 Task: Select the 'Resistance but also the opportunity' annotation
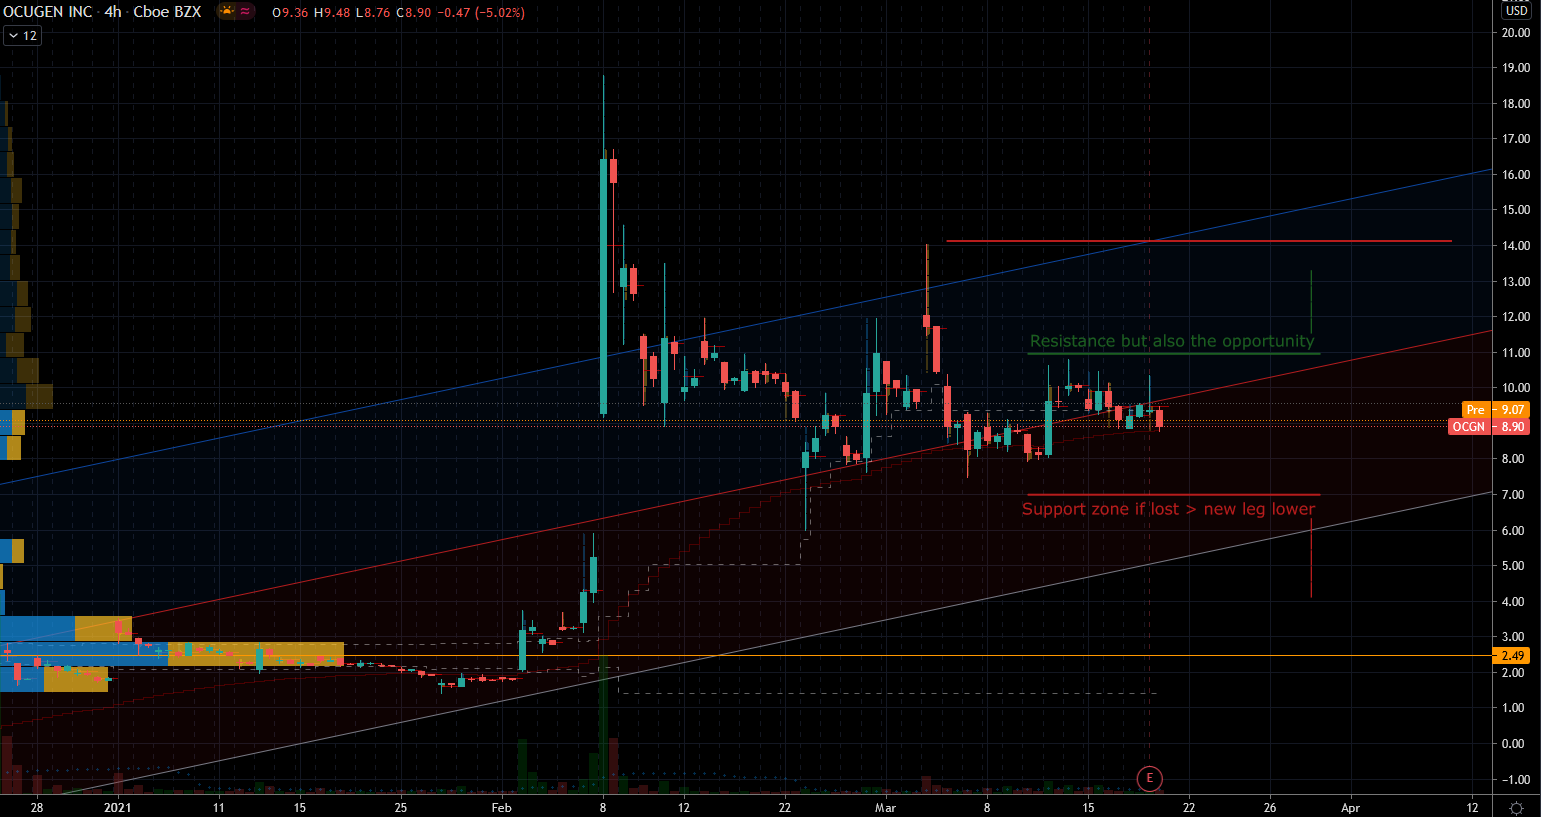click(1172, 341)
